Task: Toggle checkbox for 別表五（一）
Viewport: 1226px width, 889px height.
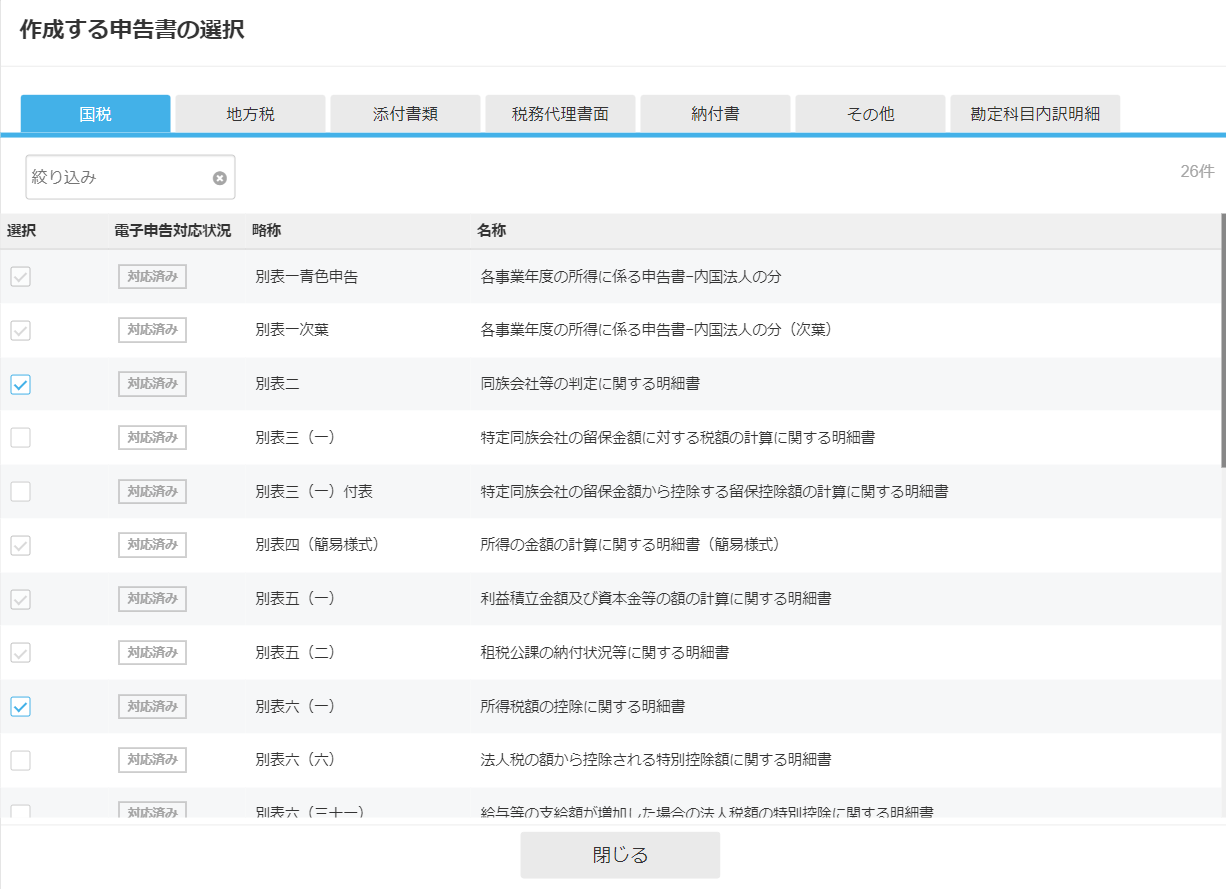Action: coord(20,599)
